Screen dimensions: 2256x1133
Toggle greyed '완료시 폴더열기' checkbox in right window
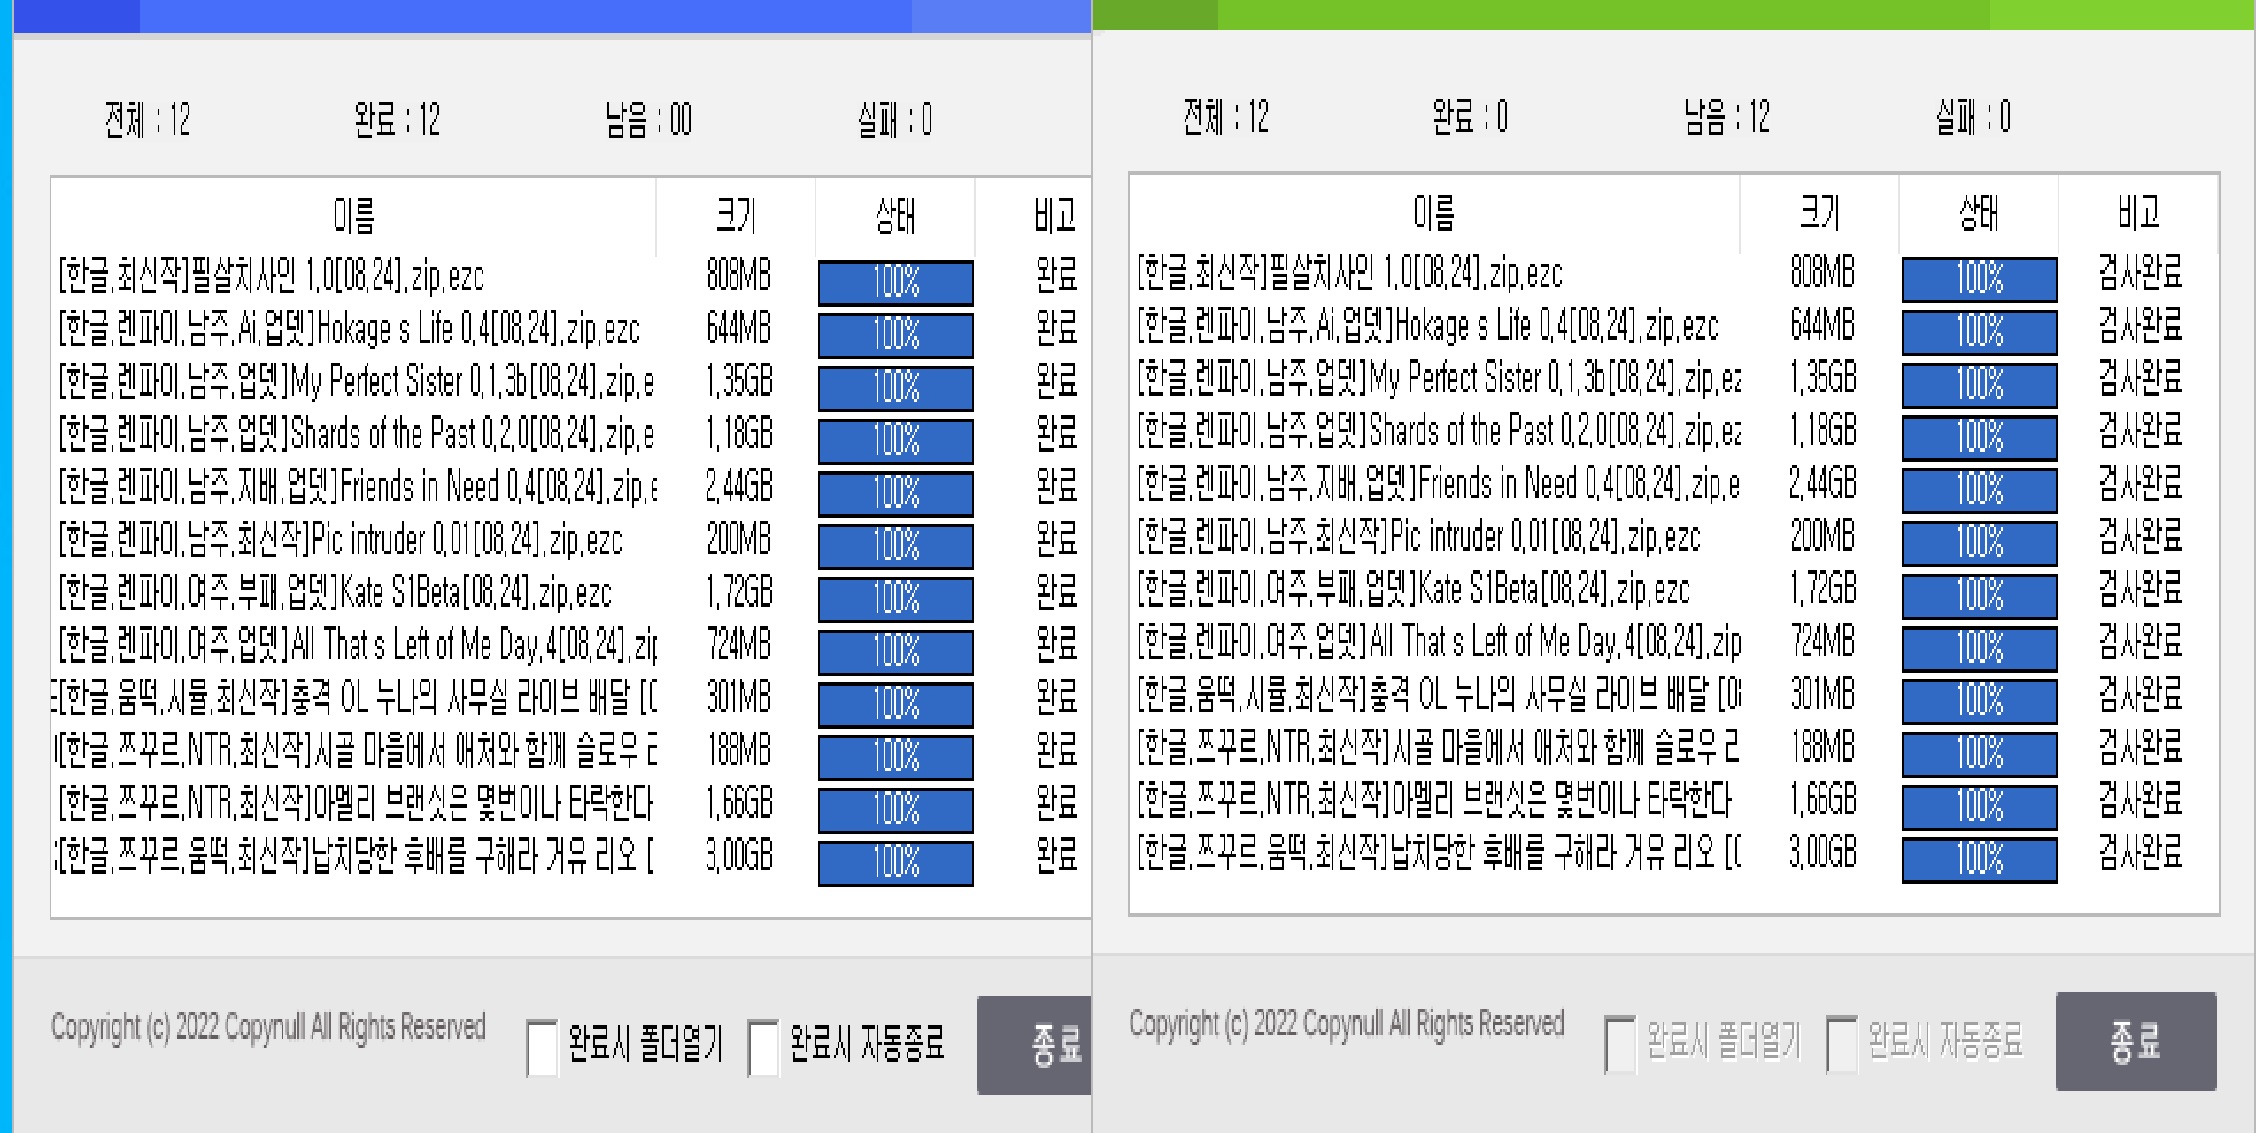pyautogui.click(x=1620, y=1043)
